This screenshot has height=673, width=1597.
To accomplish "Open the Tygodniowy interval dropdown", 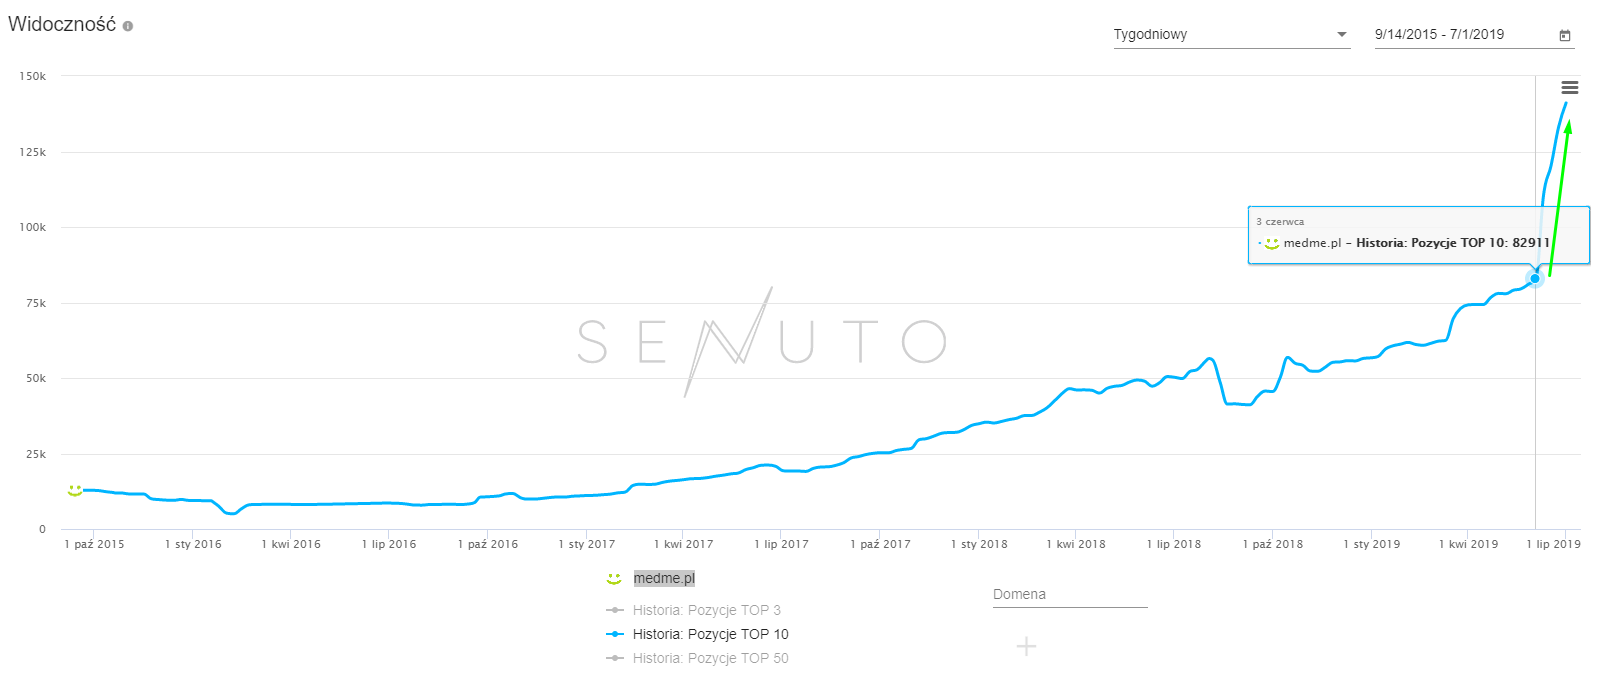I will [x=1231, y=35].
